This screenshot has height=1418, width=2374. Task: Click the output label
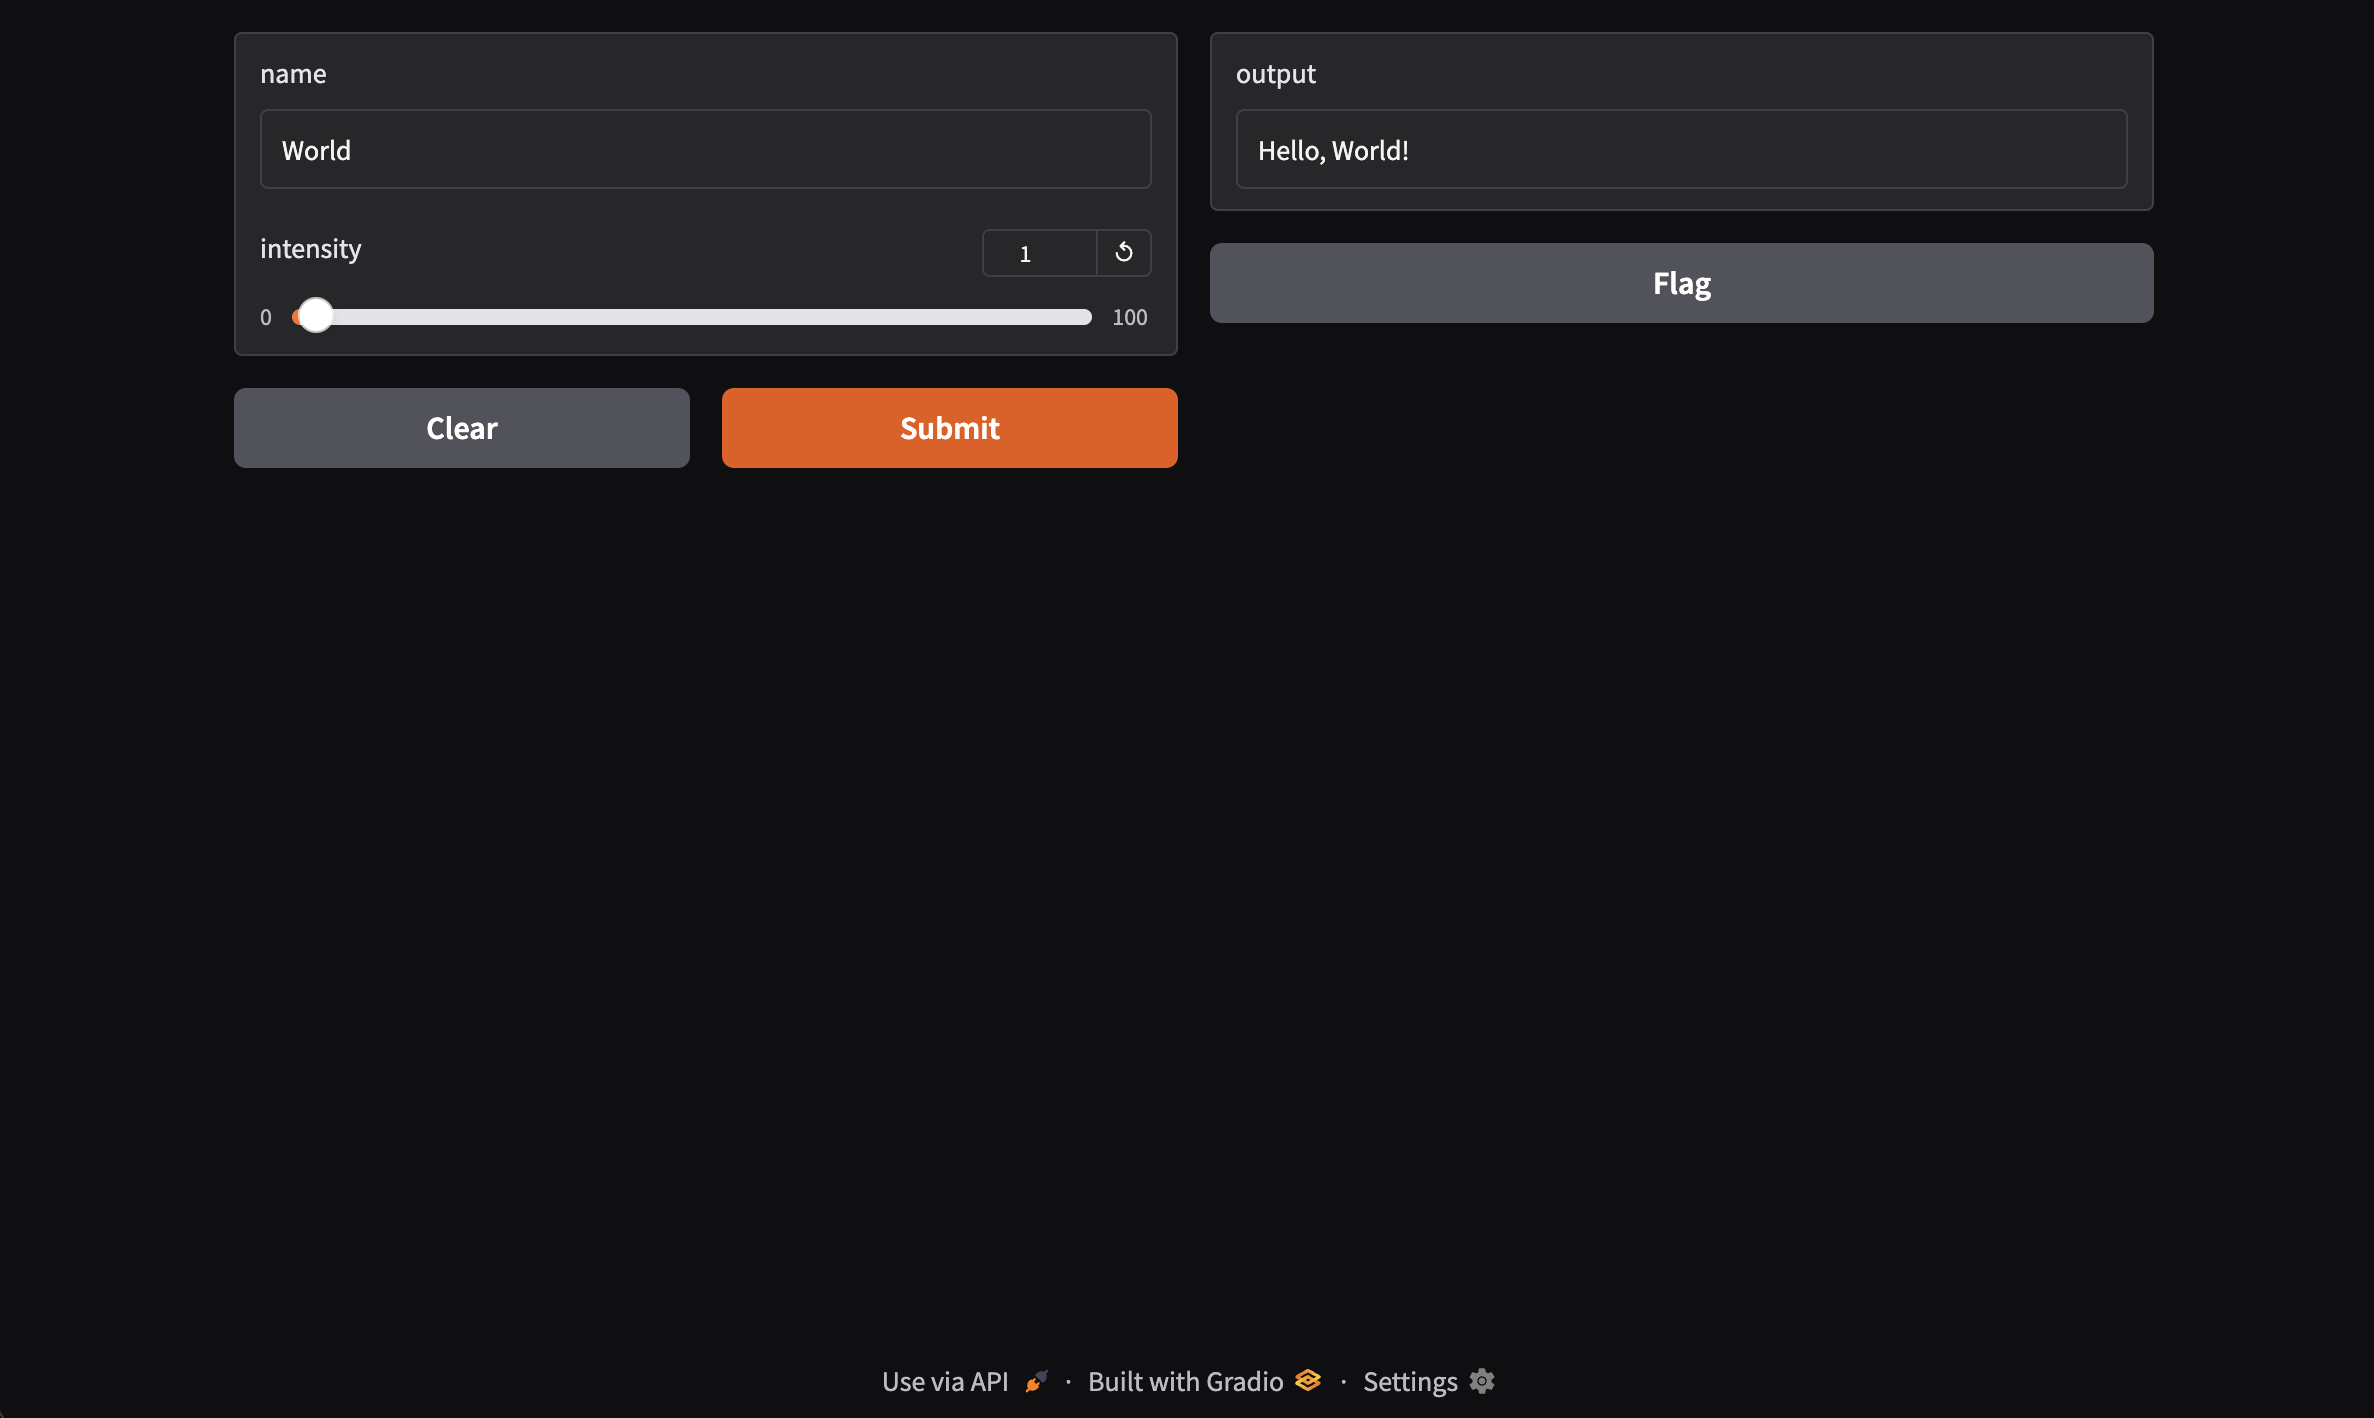[1275, 75]
